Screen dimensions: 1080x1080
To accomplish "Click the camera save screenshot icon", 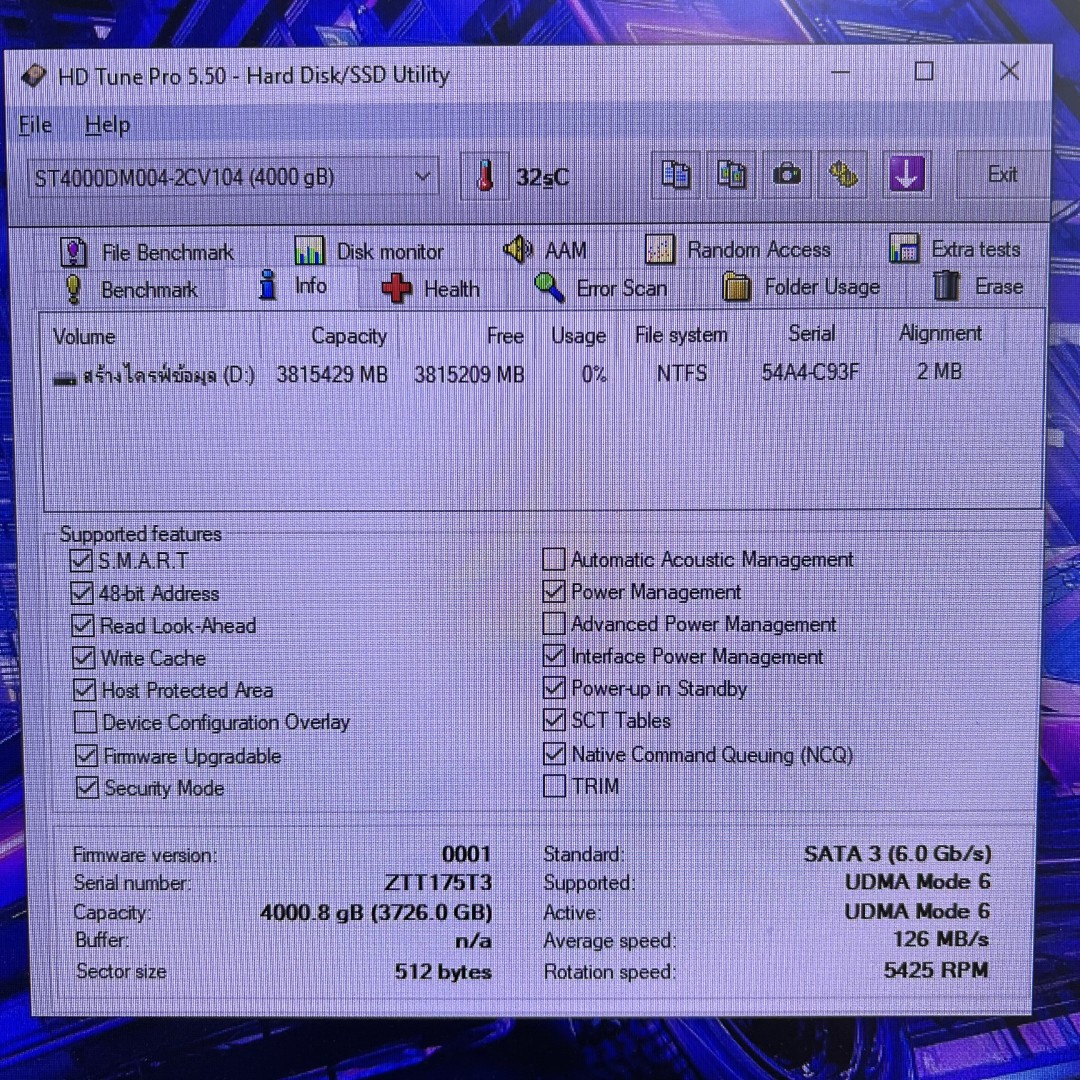I will click(788, 175).
